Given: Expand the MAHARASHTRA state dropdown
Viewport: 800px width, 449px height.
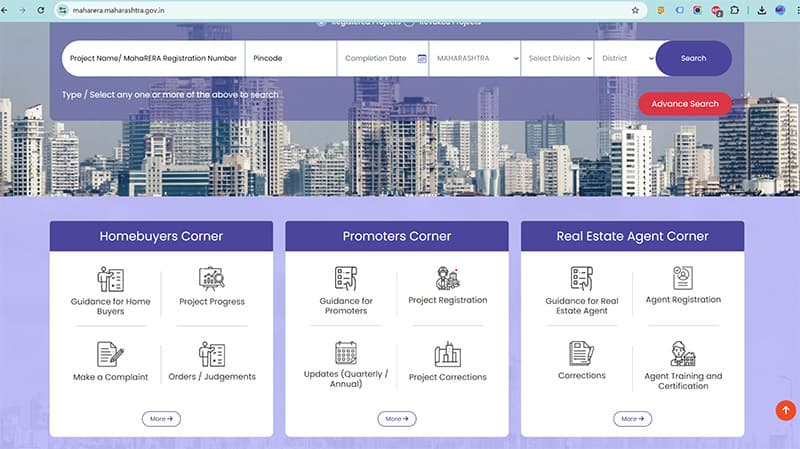Looking at the screenshot, I should [475, 59].
